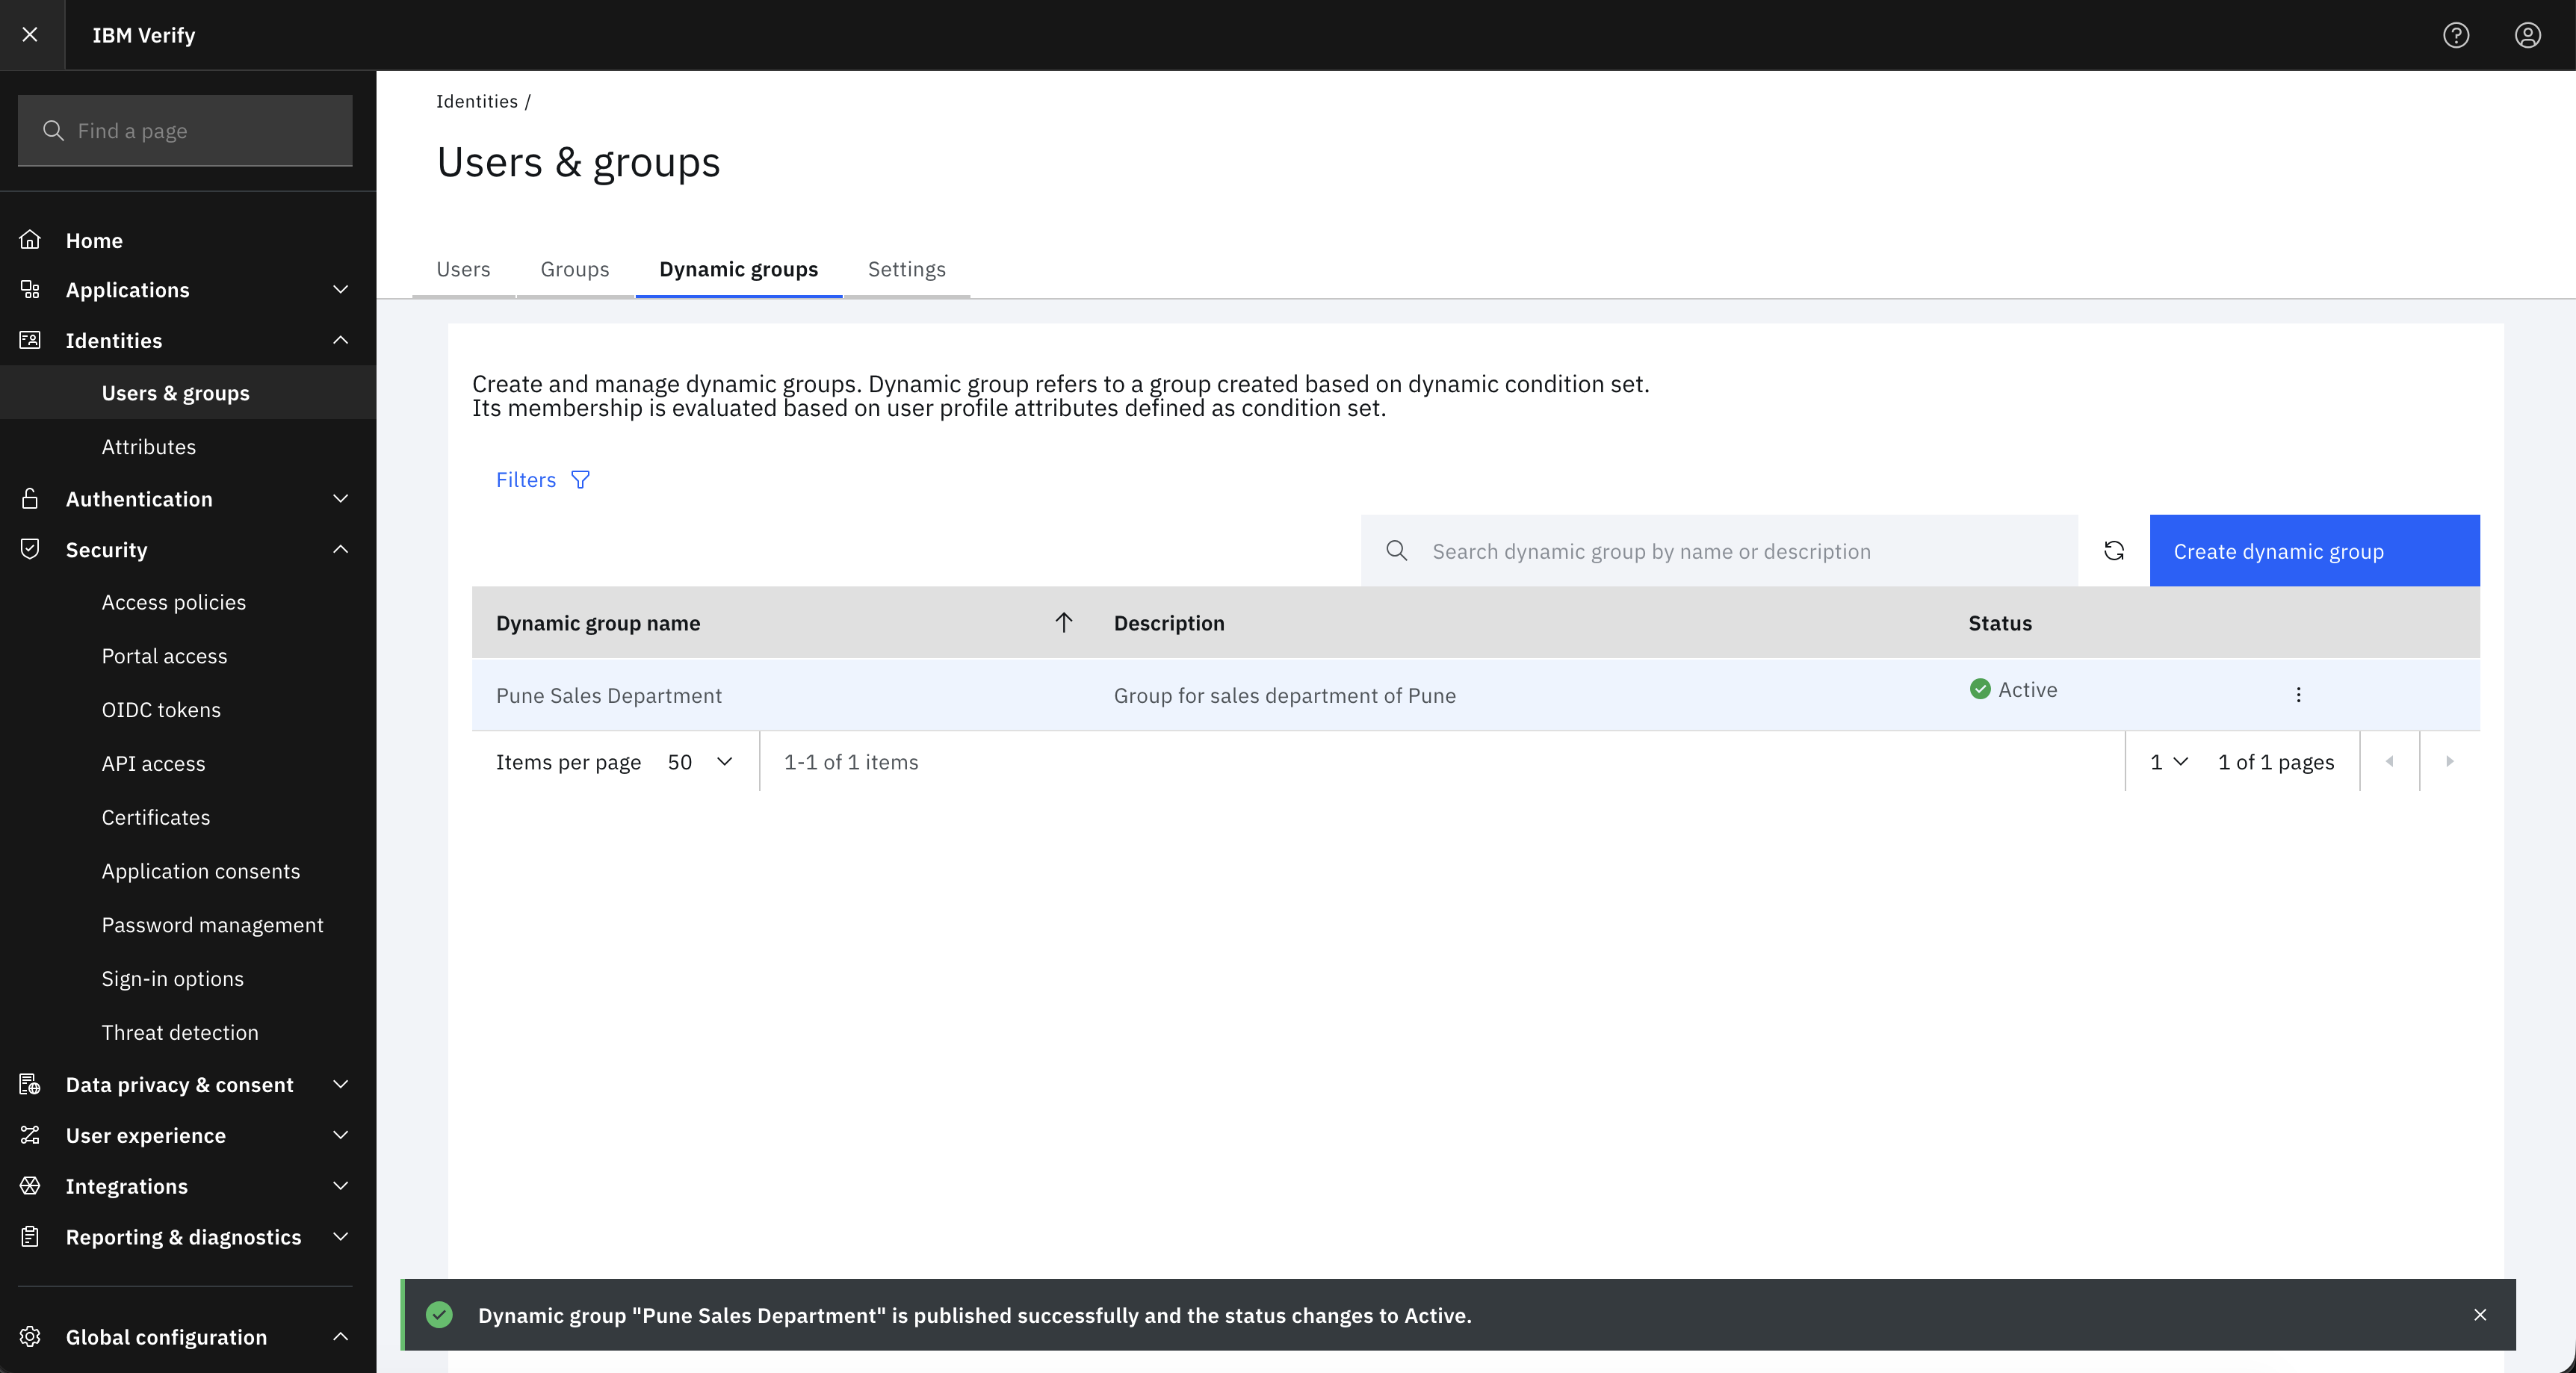Open Access policies under Security
Screen dimensions: 2576x1373
174,602
